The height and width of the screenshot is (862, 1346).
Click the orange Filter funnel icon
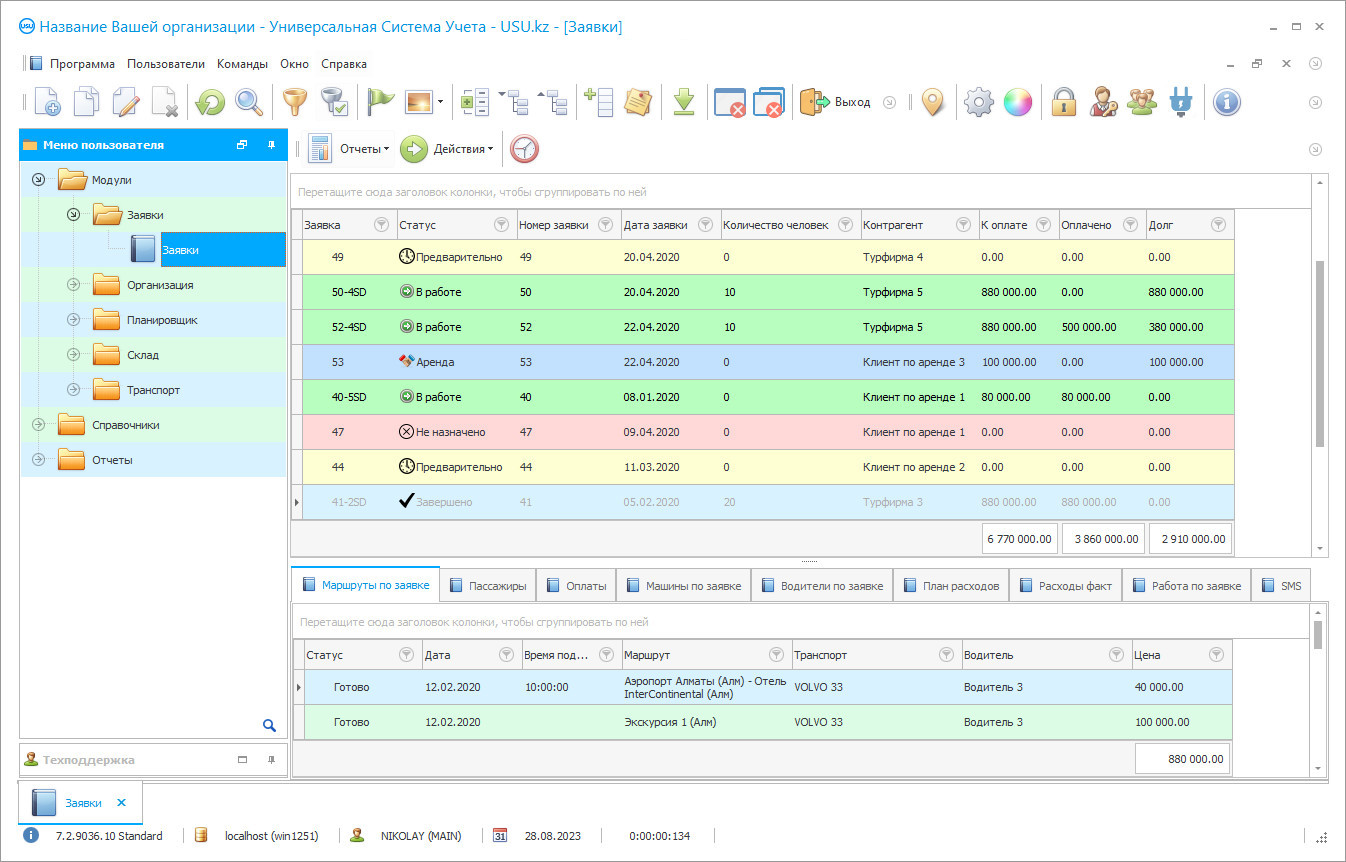click(x=294, y=102)
